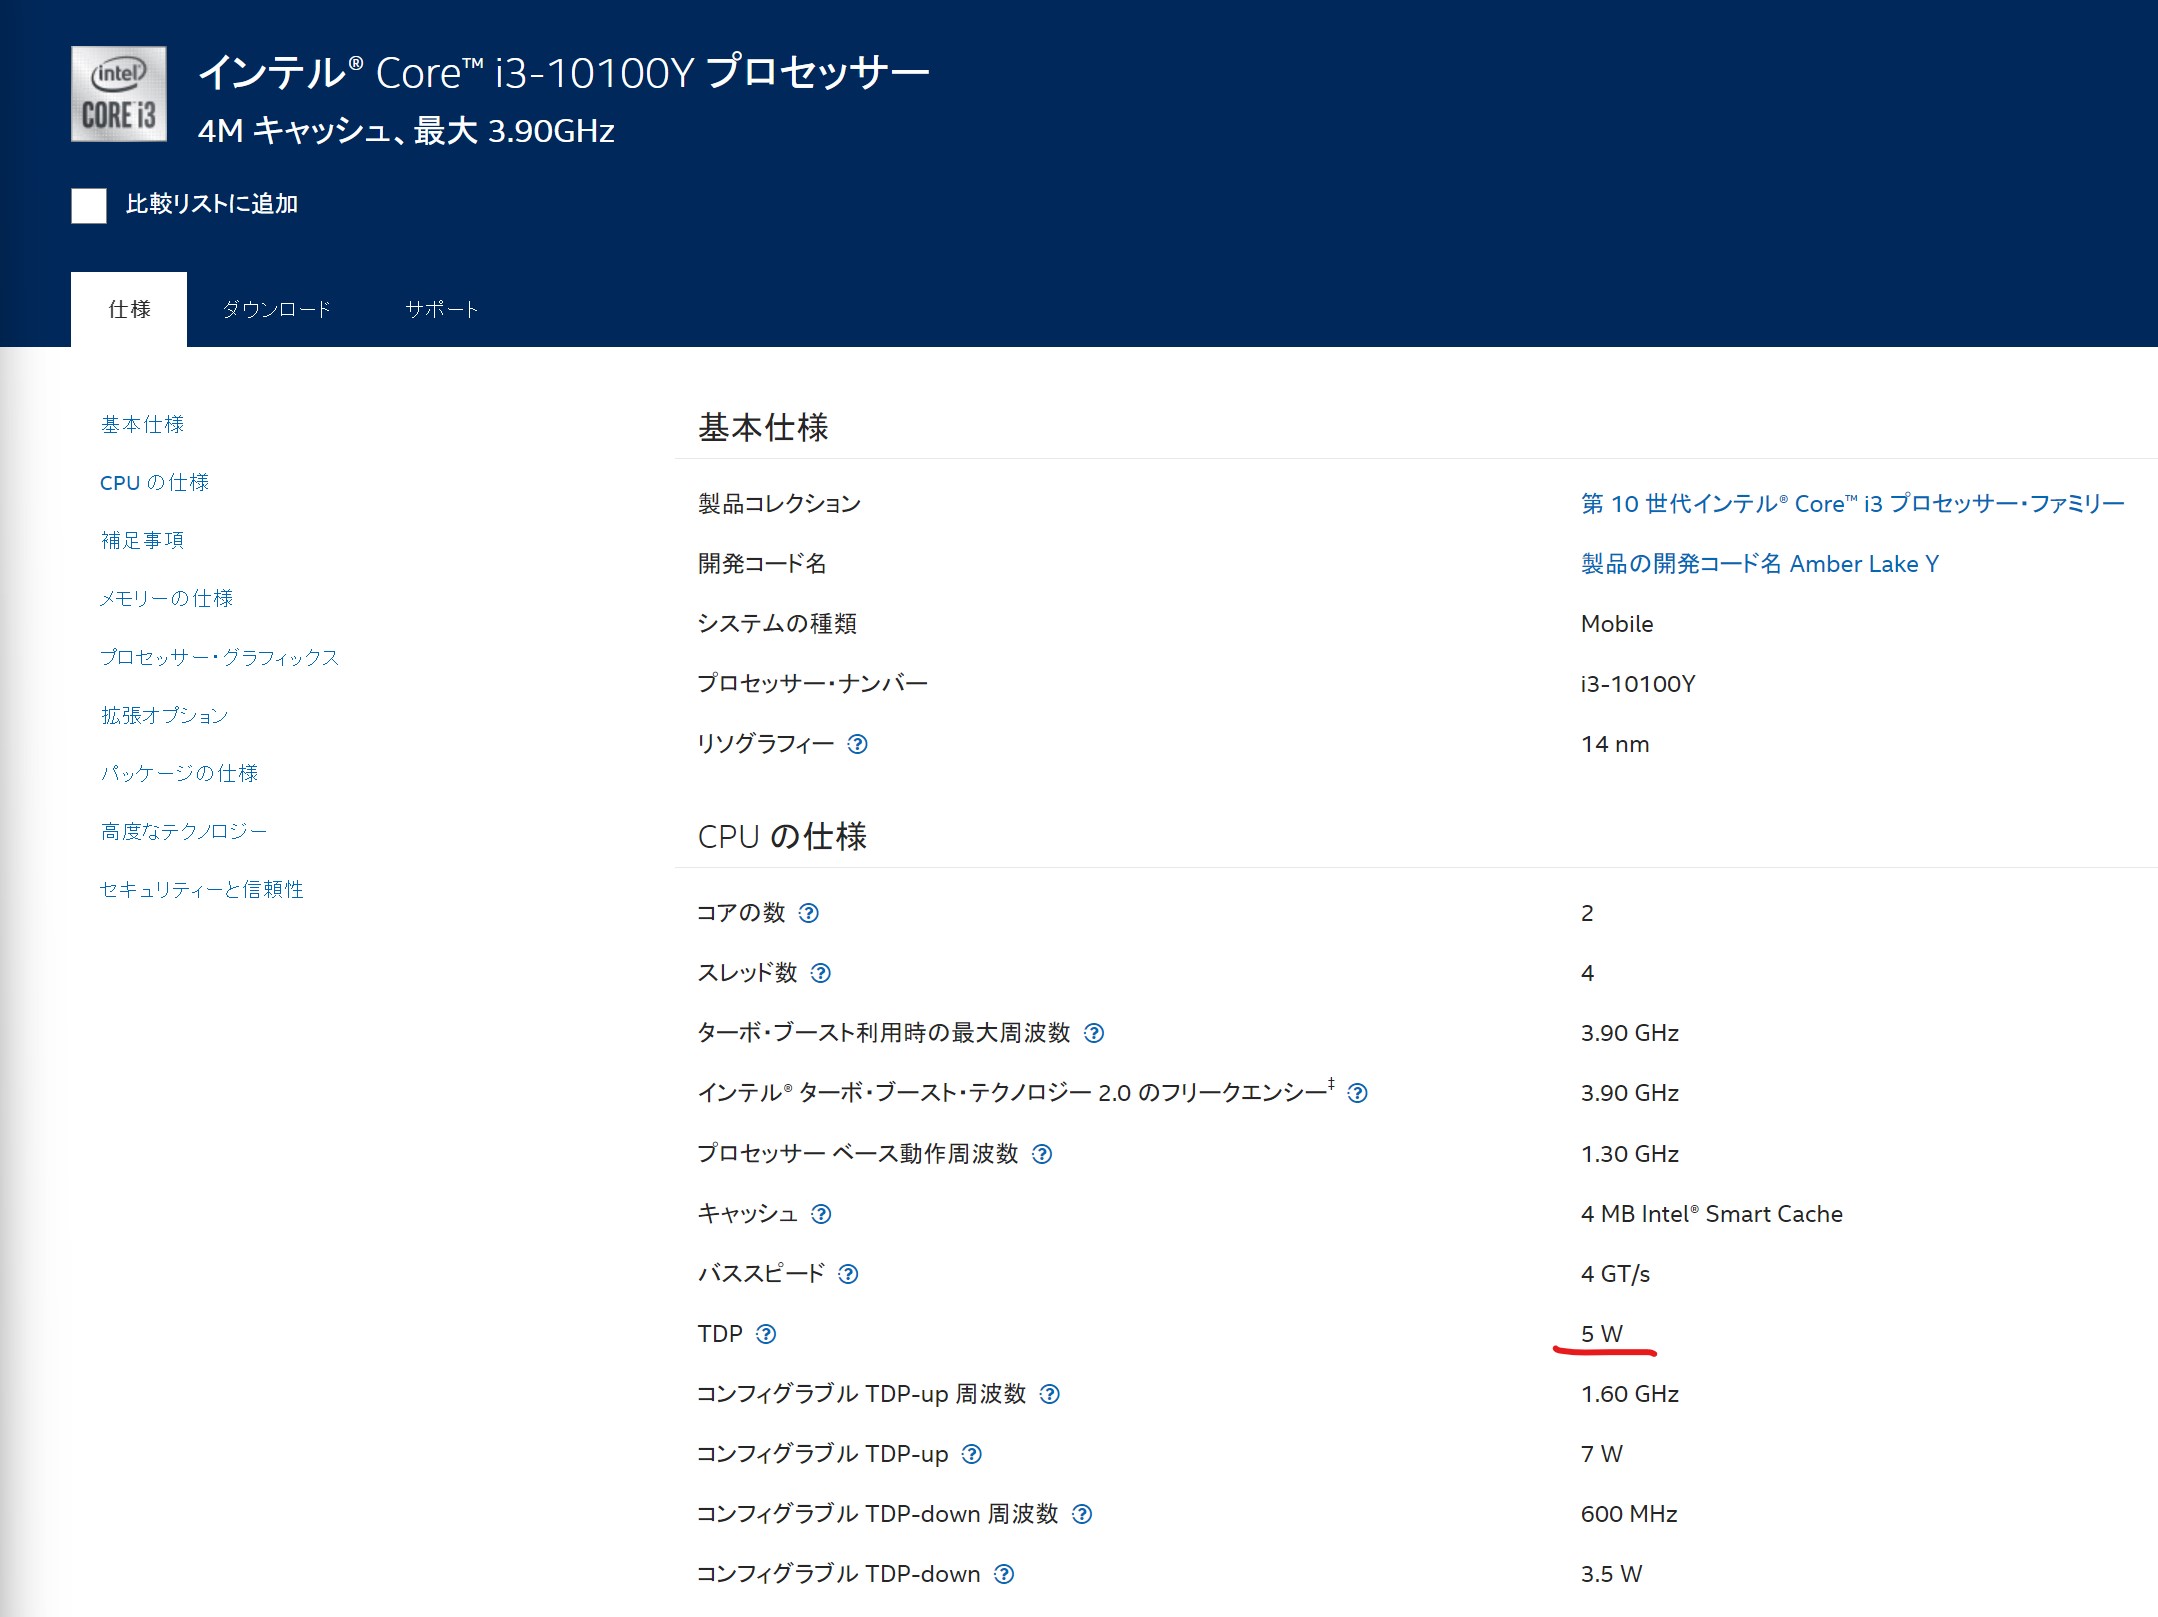Click the Intel Core i3 badge logo

pos(119,94)
